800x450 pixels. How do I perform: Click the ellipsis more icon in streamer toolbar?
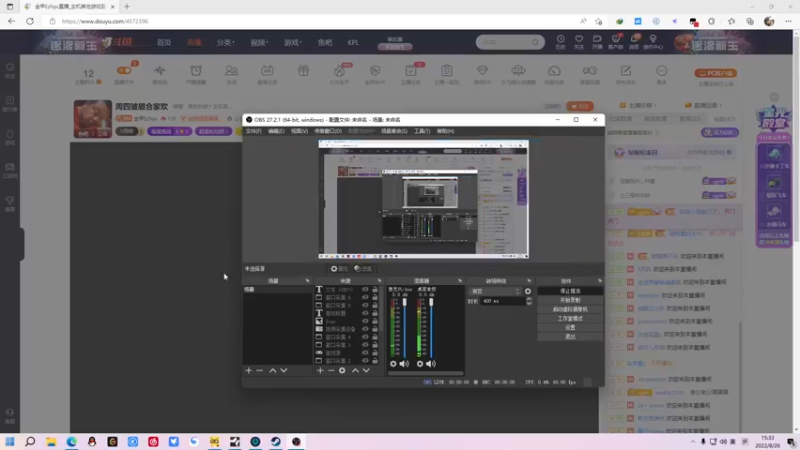(662, 71)
